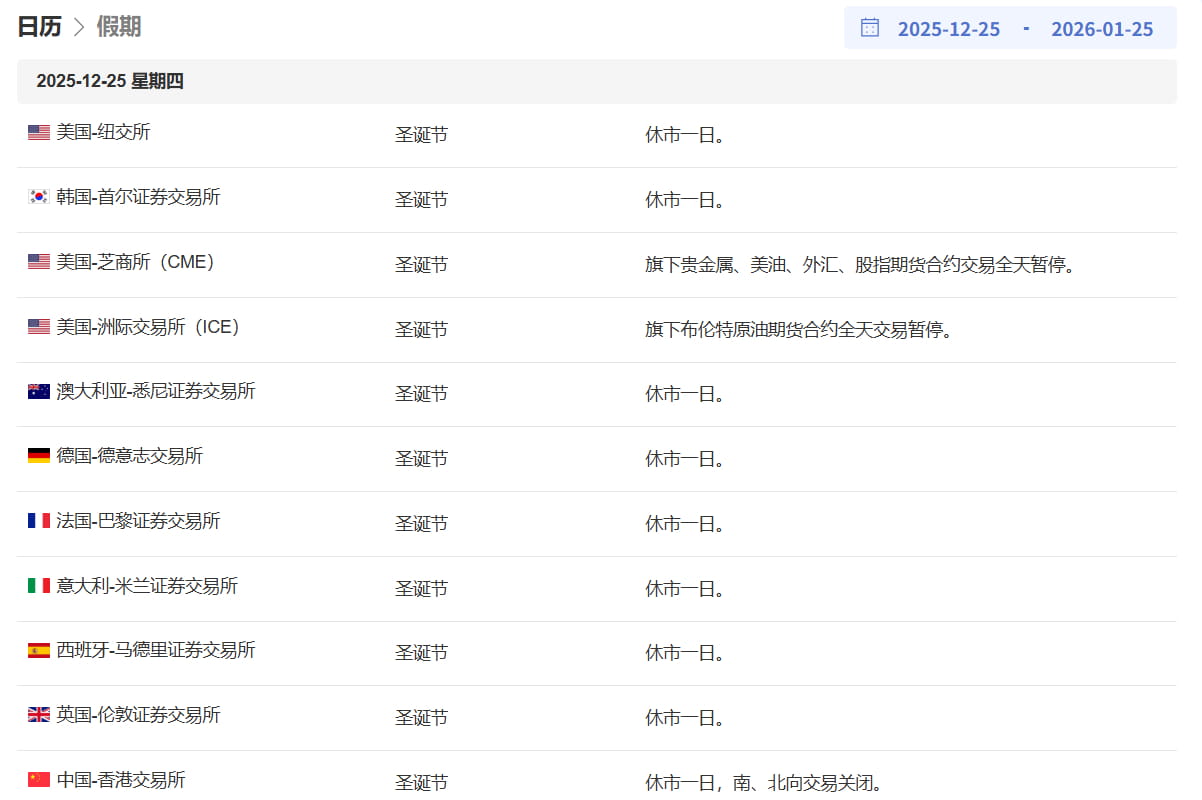Select the text 美国-芝商所（CME）
Image resolution: width=1202 pixels, height=800 pixels.
(x=136, y=262)
